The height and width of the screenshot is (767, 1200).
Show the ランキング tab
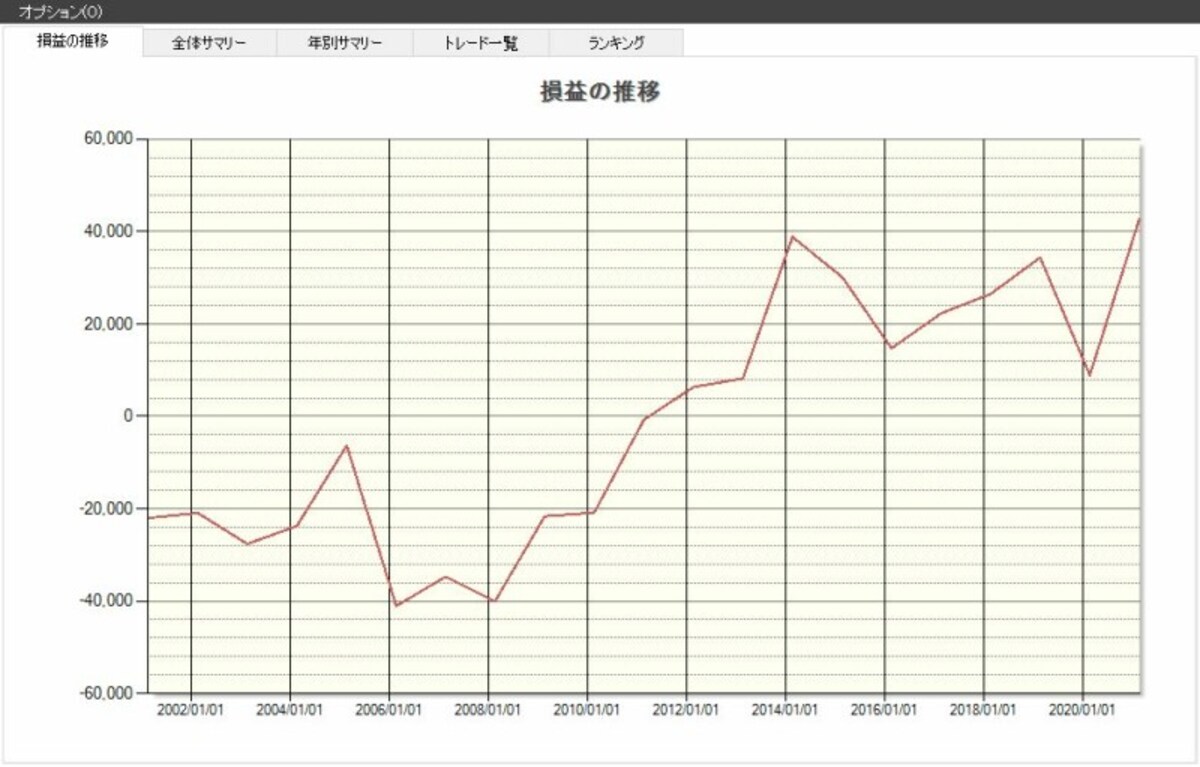[616, 44]
